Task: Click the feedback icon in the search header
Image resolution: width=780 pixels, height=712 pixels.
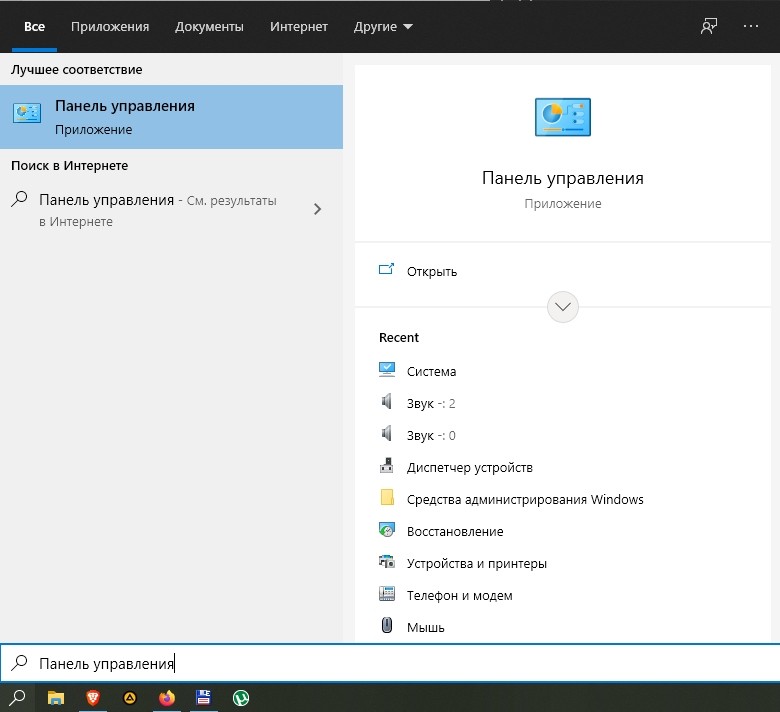Action: 709,26
